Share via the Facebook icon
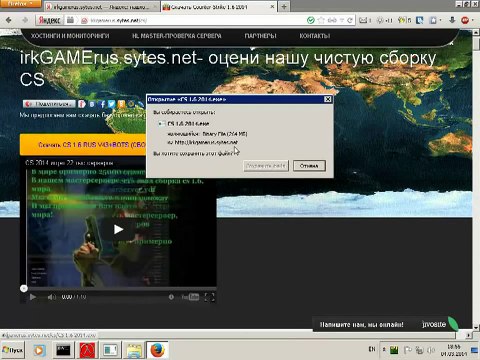 (102, 104)
